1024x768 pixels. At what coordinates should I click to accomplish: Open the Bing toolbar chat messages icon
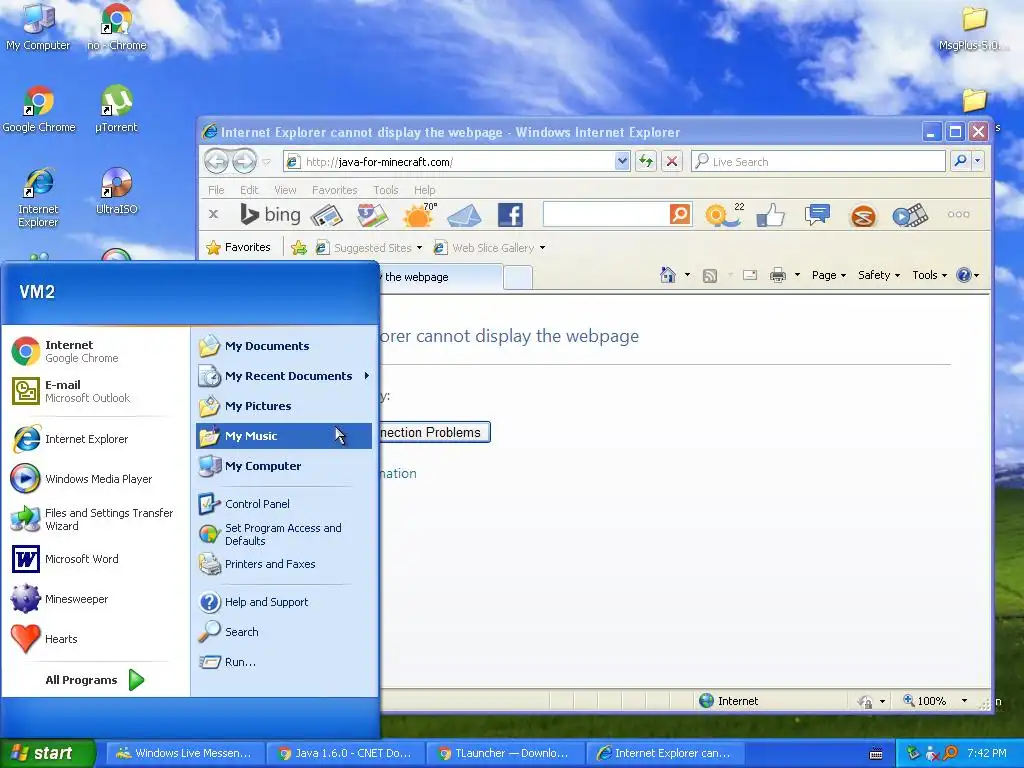(x=817, y=215)
